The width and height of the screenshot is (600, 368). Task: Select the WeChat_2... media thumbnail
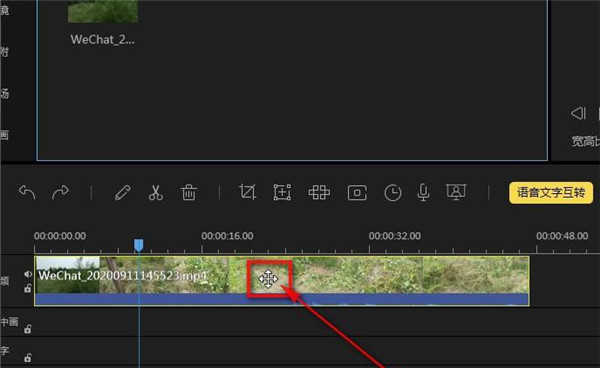[103, 11]
